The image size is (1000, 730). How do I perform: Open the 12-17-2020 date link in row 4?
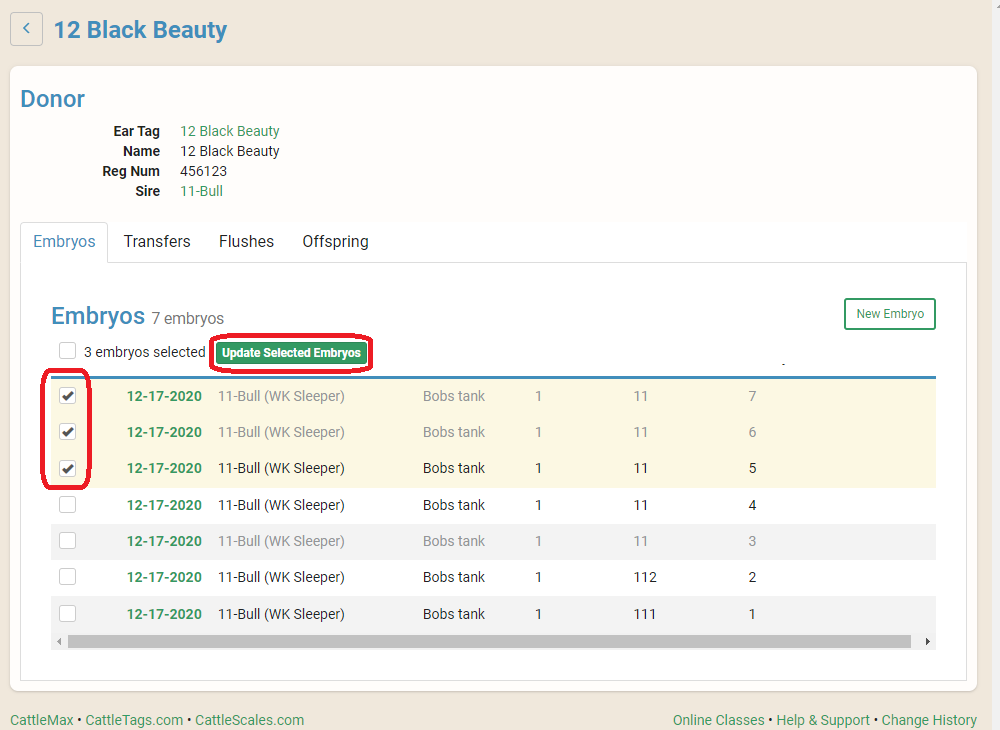click(x=164, y=505)
